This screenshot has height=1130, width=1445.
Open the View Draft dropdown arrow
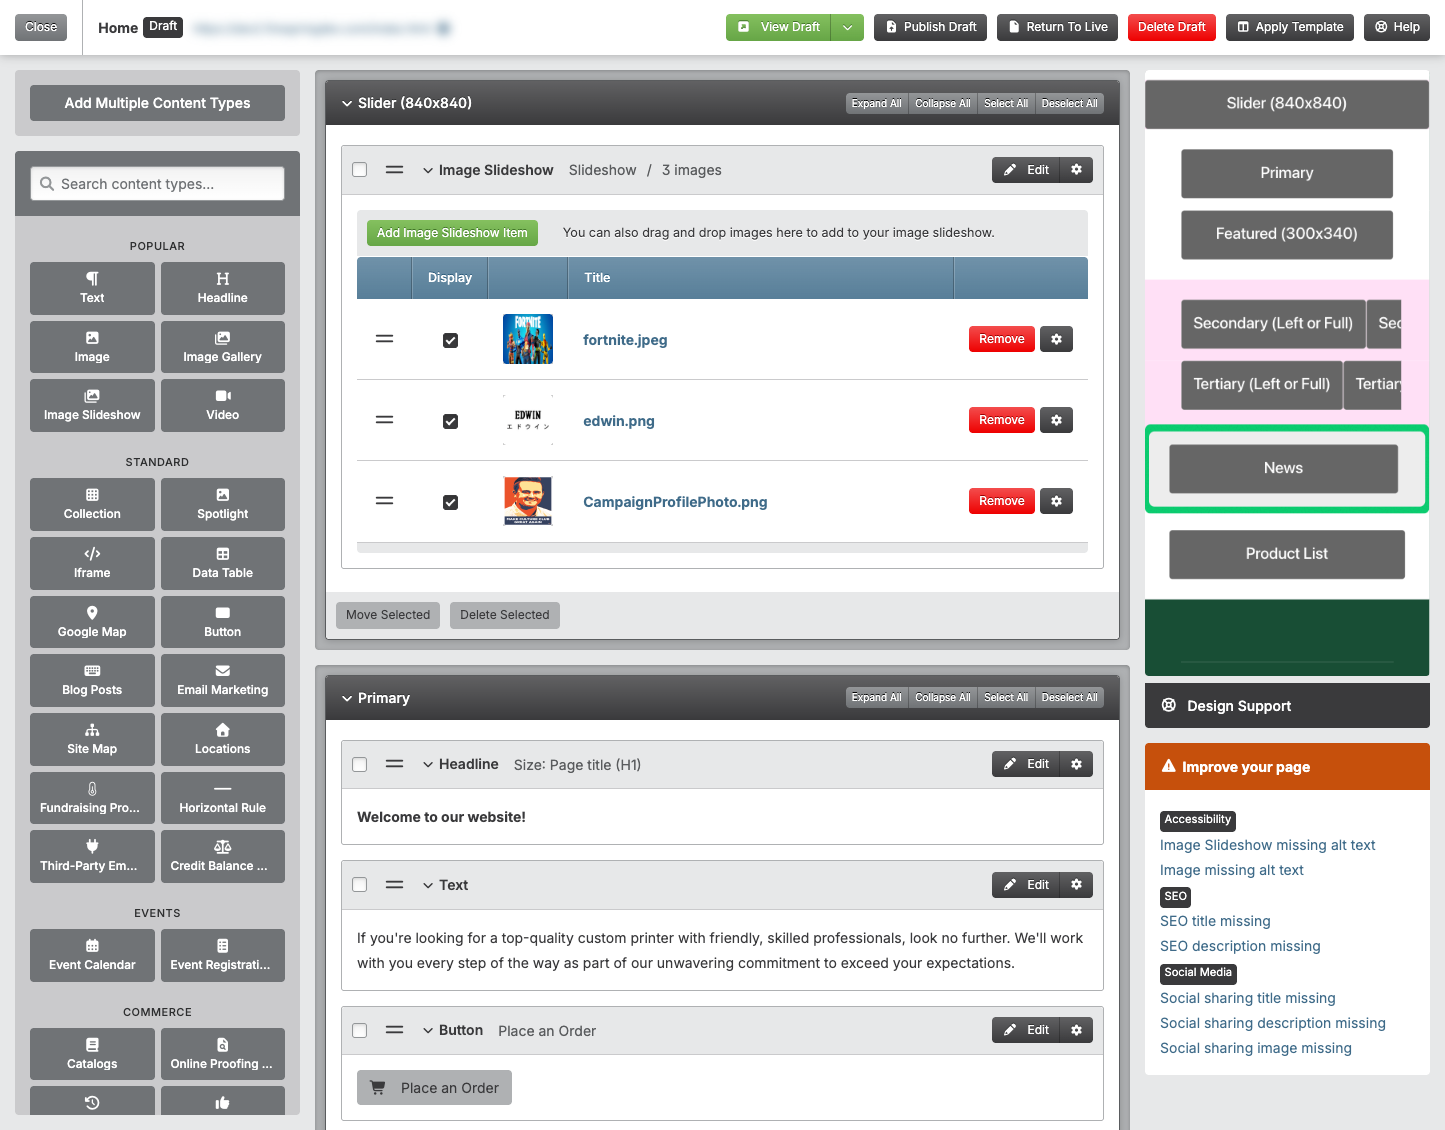(847, 27)
